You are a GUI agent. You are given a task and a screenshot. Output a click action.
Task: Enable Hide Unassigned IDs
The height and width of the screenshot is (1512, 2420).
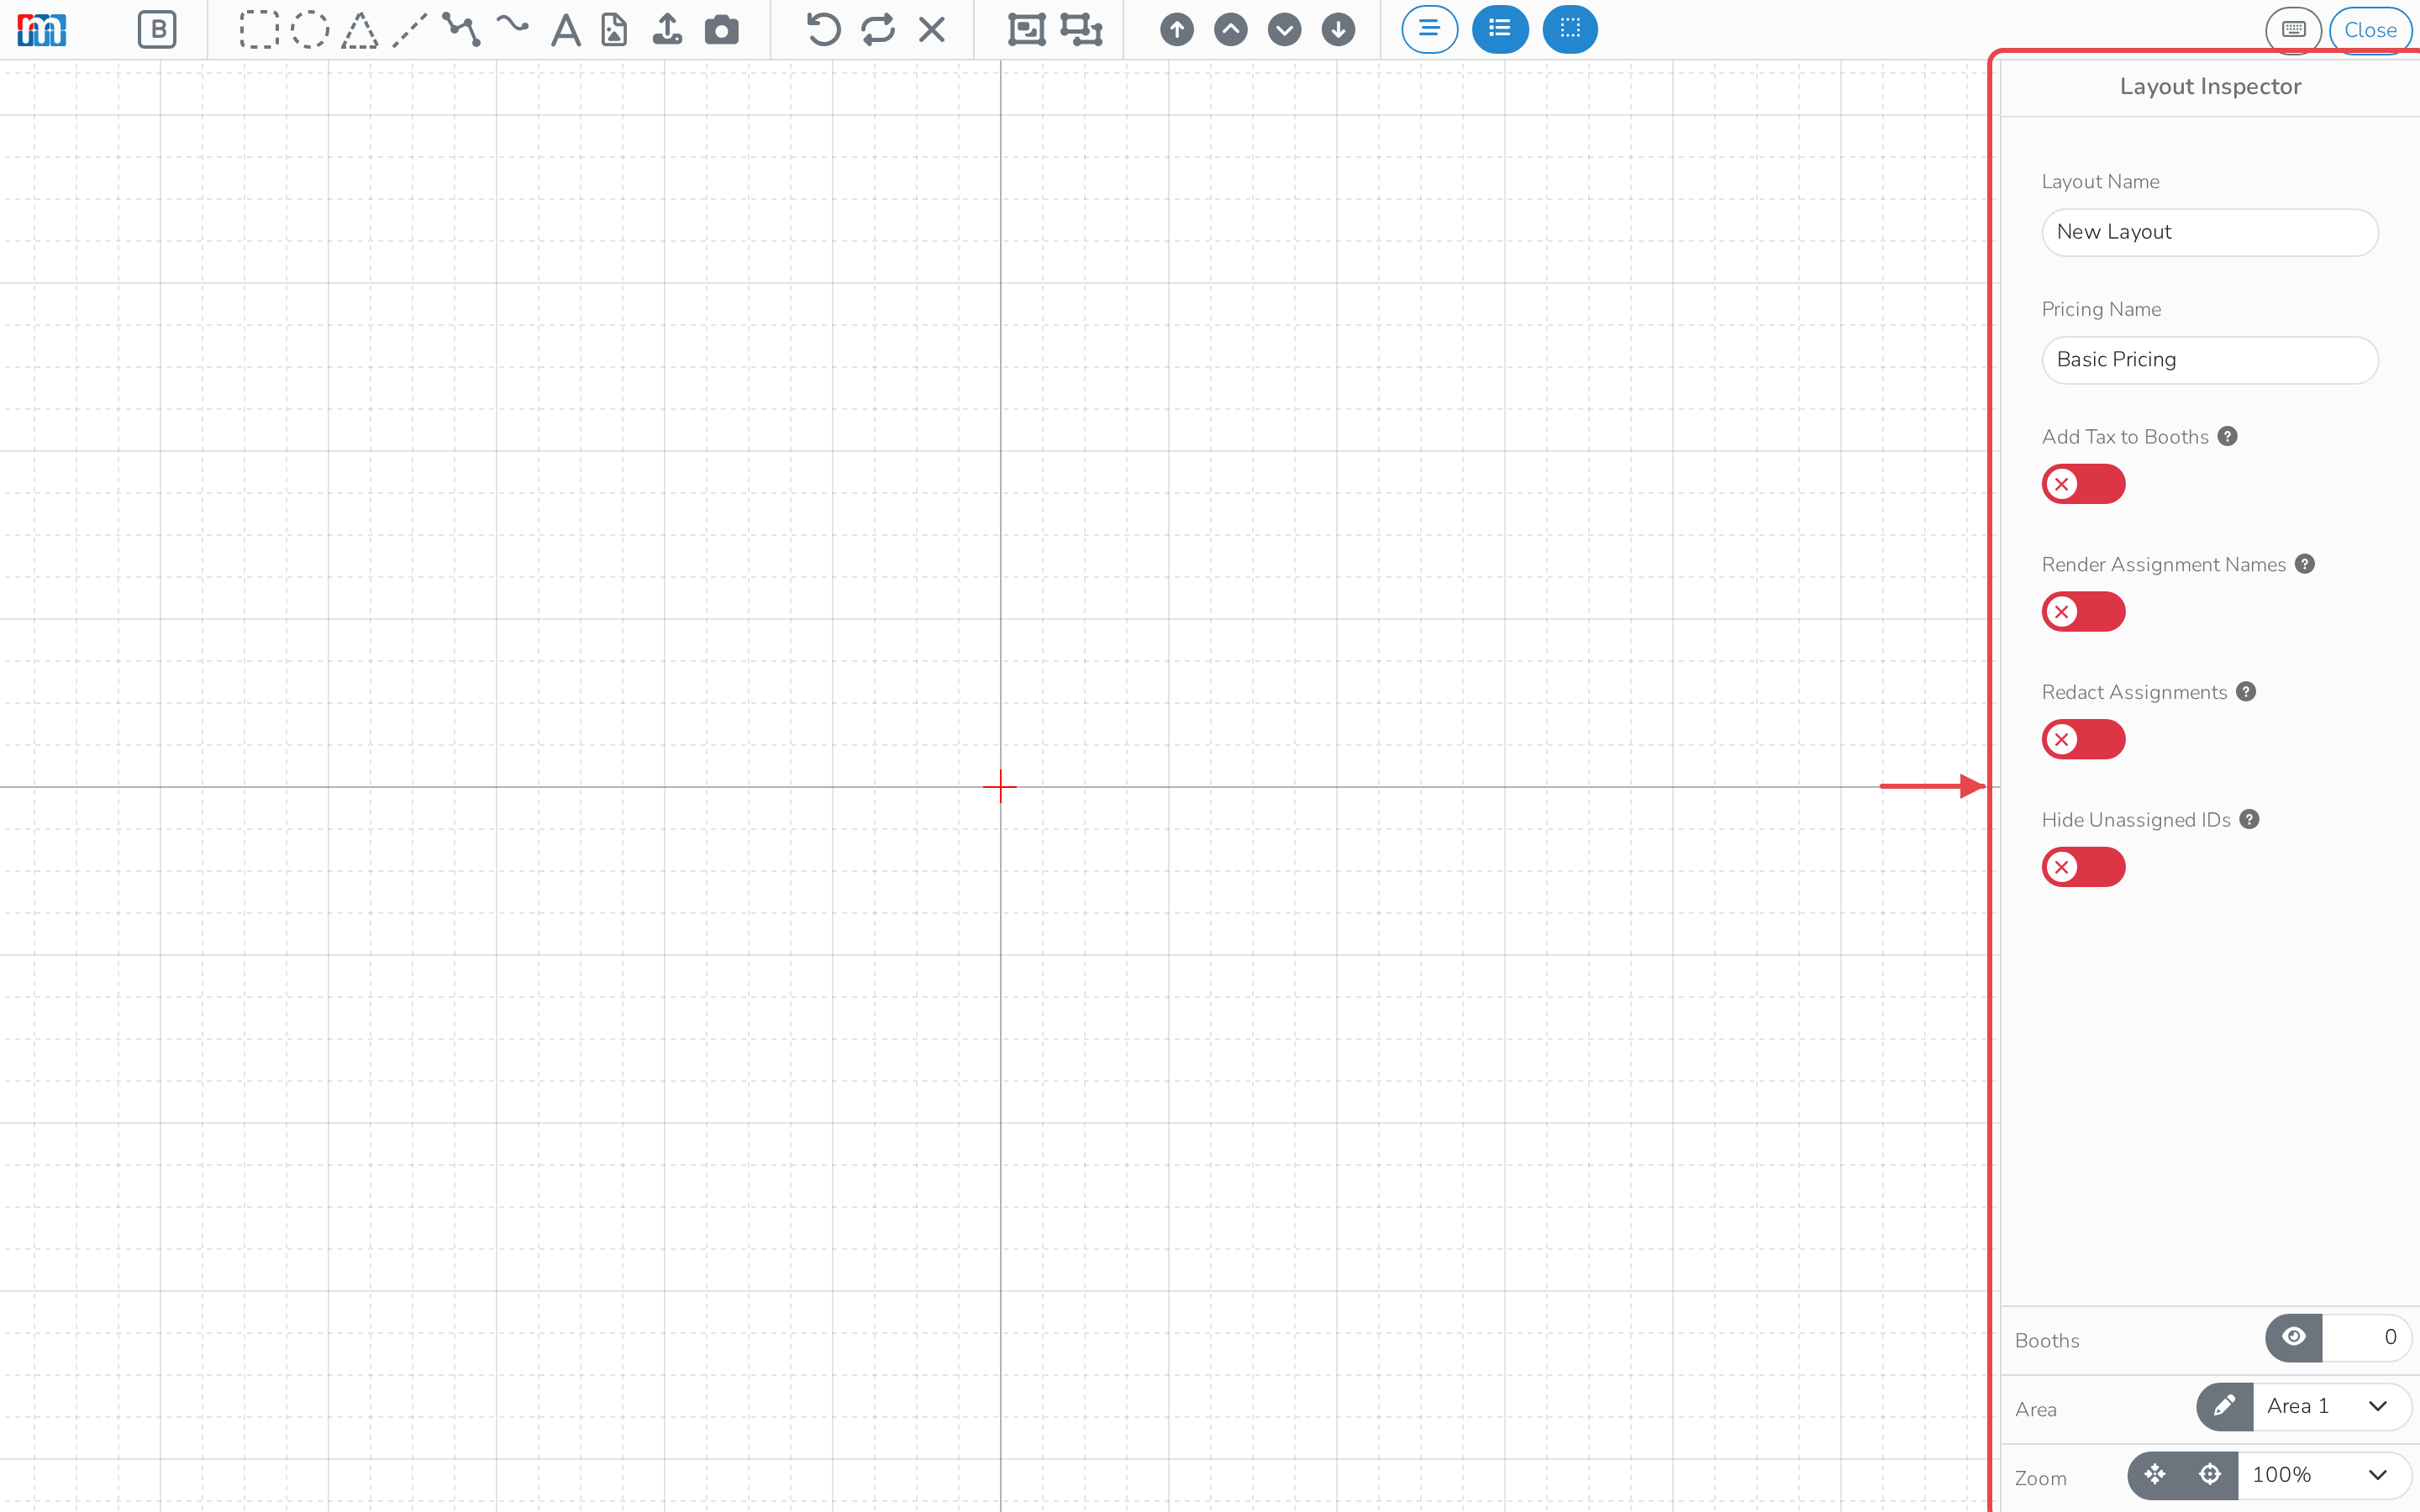coord(2084,867)
